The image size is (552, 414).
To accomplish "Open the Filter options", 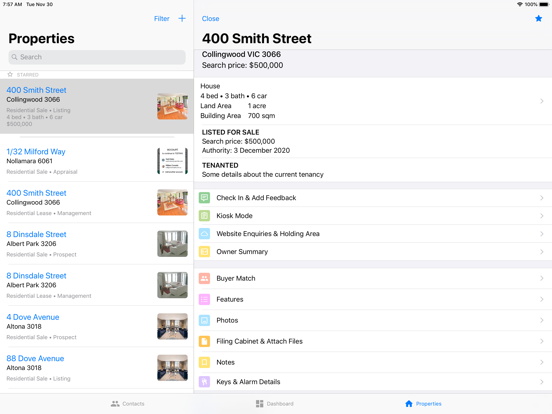I will pos(162,19).
